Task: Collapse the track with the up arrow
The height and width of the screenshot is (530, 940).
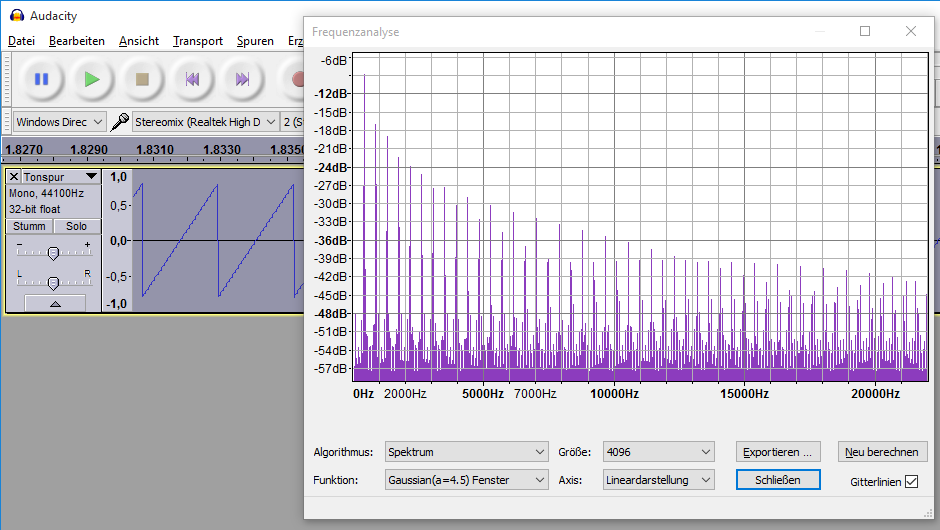Action: [54, 303]
